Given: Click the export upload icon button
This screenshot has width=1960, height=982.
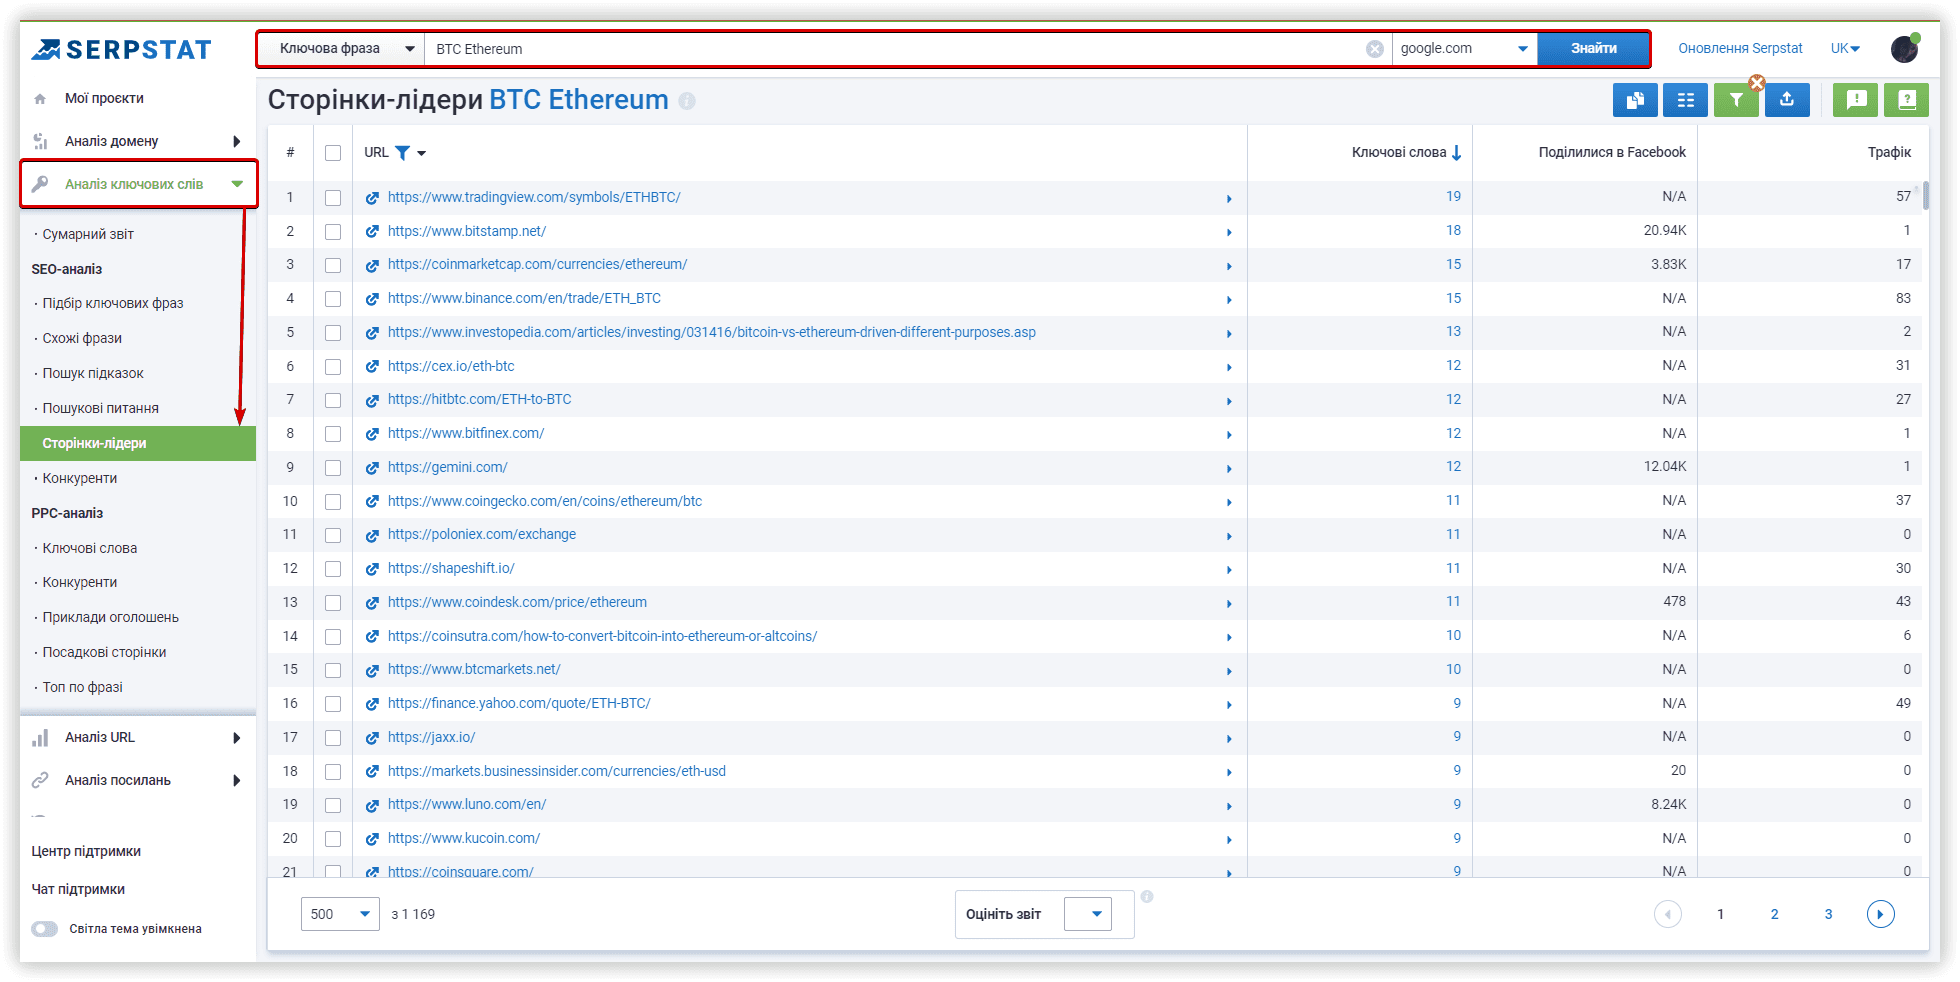Looking at the screenshot, I should click(x=1787, y=100).
